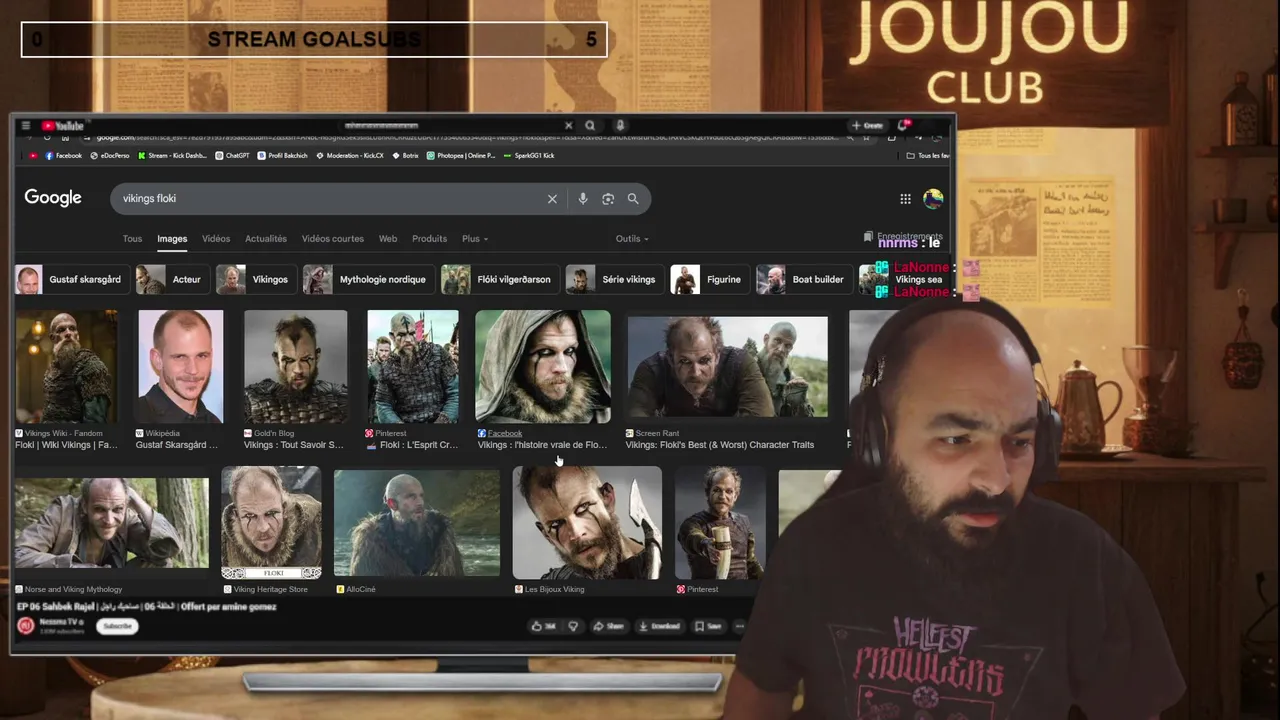The width and height of the screenshot is (1280, 720).
Task: Open the Screen Rant character traits image
Action: (728, 367)
